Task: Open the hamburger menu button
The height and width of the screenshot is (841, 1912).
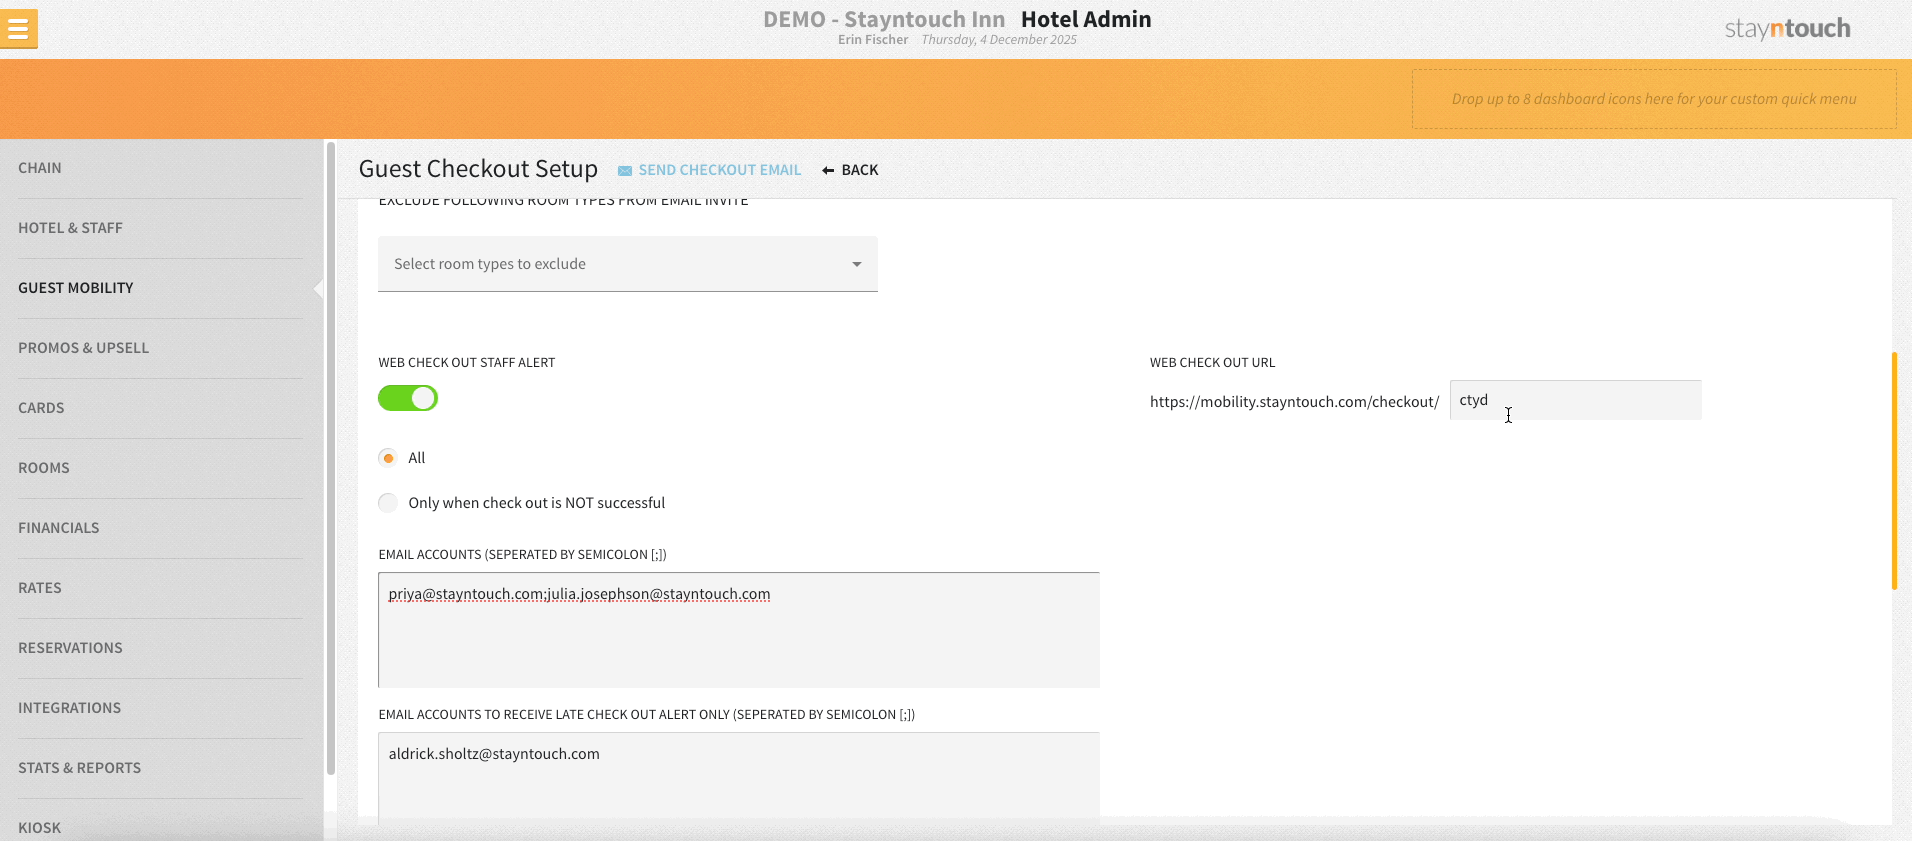Action: click(x=18, y=29)
